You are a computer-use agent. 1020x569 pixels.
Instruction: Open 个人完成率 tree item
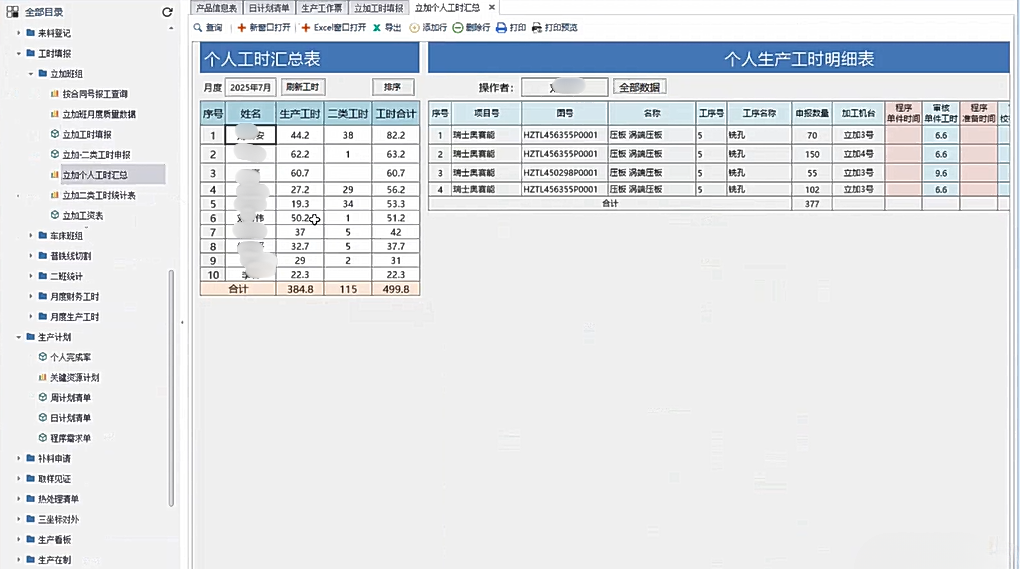pos(70,357)
